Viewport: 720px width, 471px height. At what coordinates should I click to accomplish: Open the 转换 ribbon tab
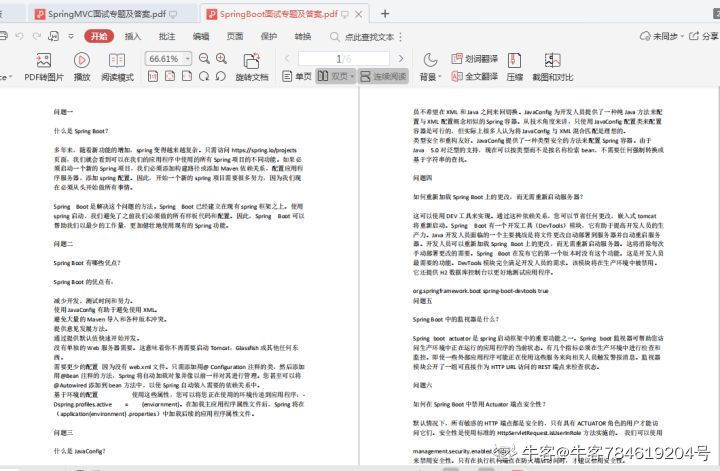(x=303, y=36)
